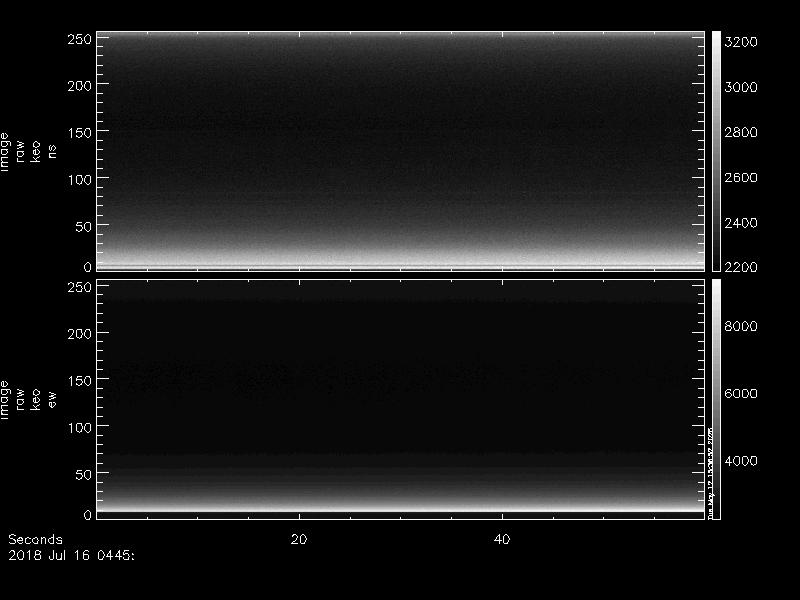Click the 4000 colorbar value label
800x600 pixels.
pos(741,461)
